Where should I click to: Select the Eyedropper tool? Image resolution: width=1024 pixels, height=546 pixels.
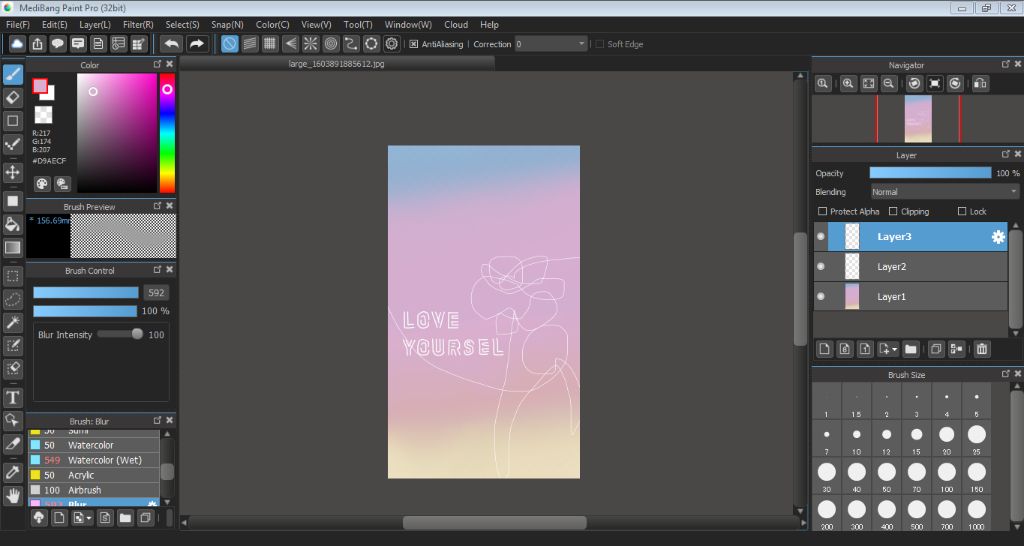pos(12,472)
